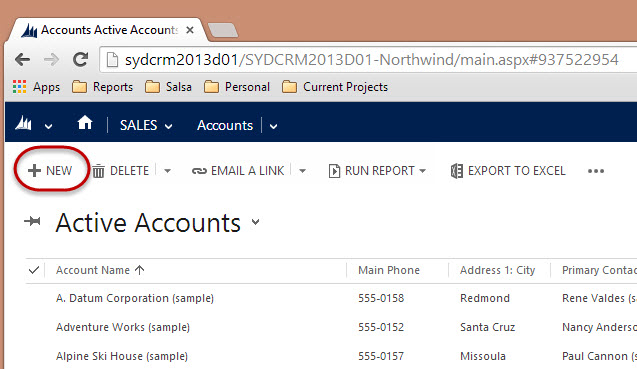Open the Current Projects bookmark folder
The image size is (637, 369).
pos(335,87)
